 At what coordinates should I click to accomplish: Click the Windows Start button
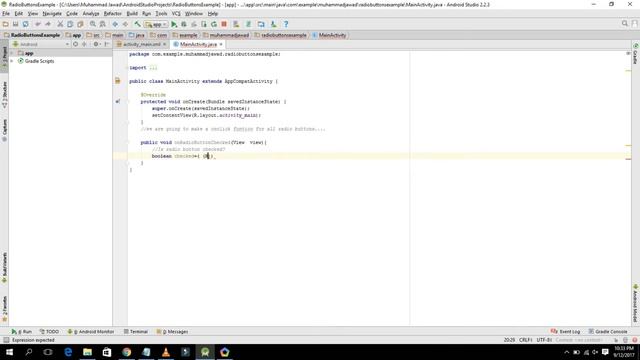(9, 352)
